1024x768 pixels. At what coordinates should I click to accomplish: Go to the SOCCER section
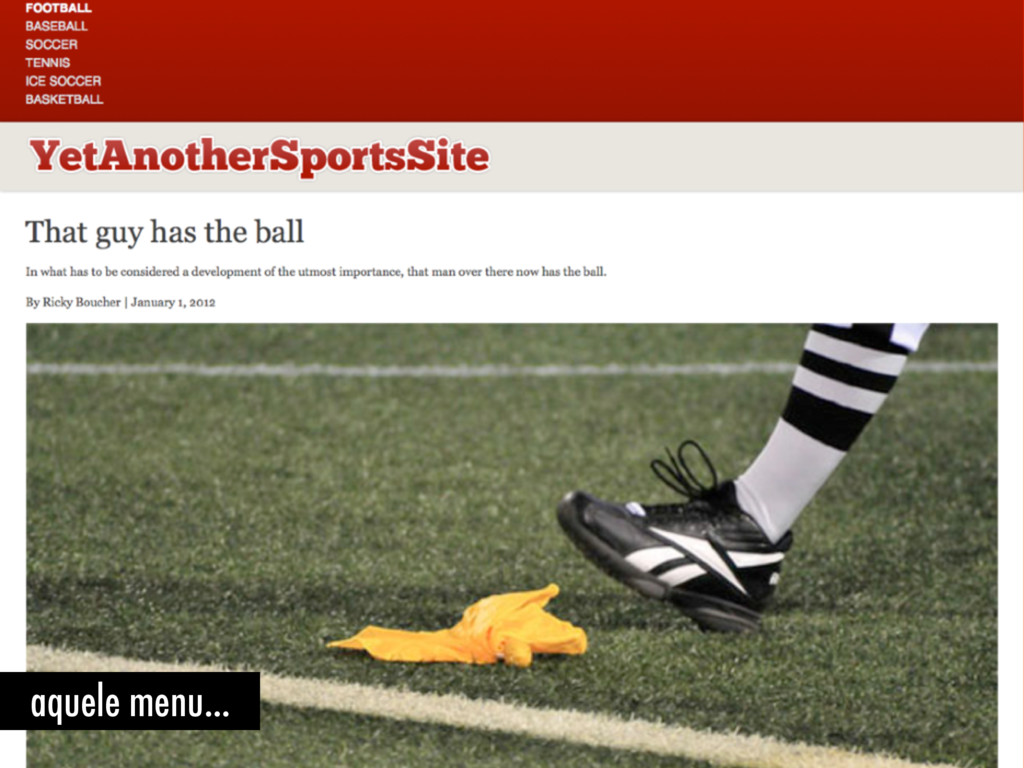pos(51,44)
